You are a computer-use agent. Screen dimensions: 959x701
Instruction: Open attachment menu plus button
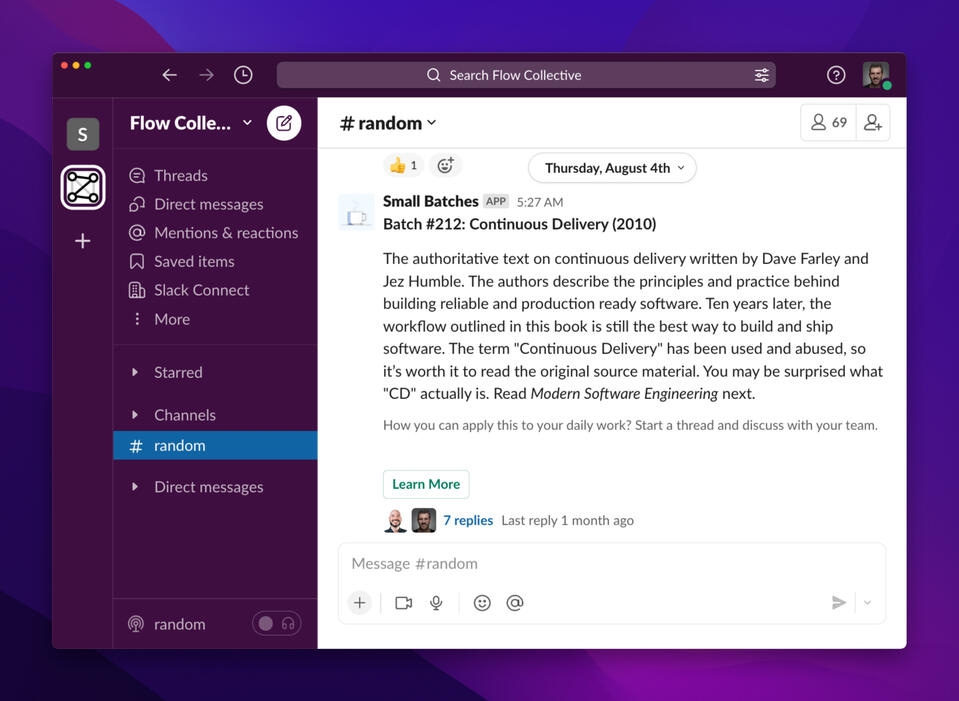(x=360, y=603)
